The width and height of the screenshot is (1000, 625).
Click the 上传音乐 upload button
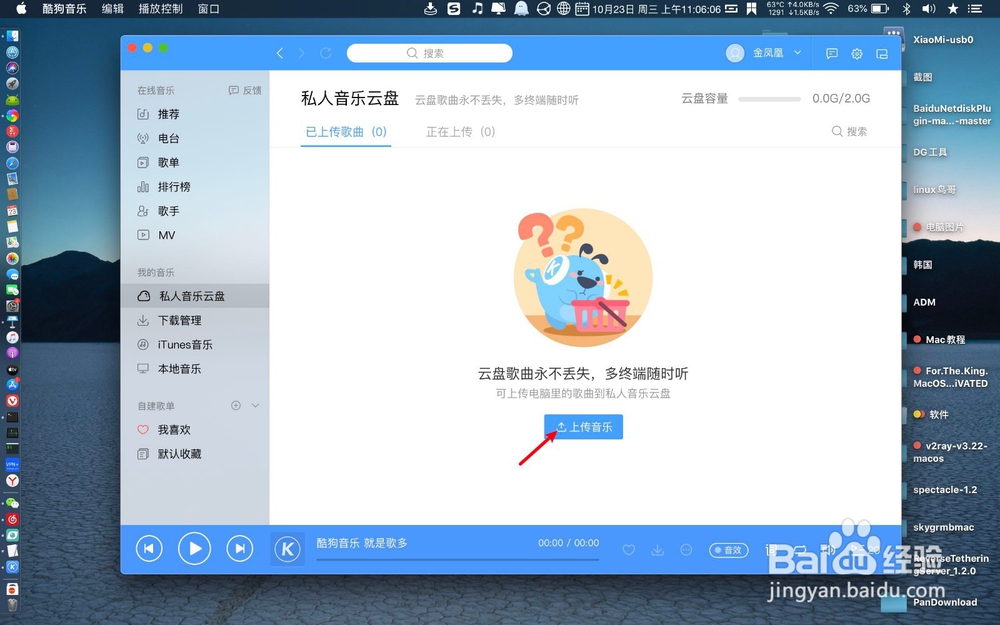(583, 427)
